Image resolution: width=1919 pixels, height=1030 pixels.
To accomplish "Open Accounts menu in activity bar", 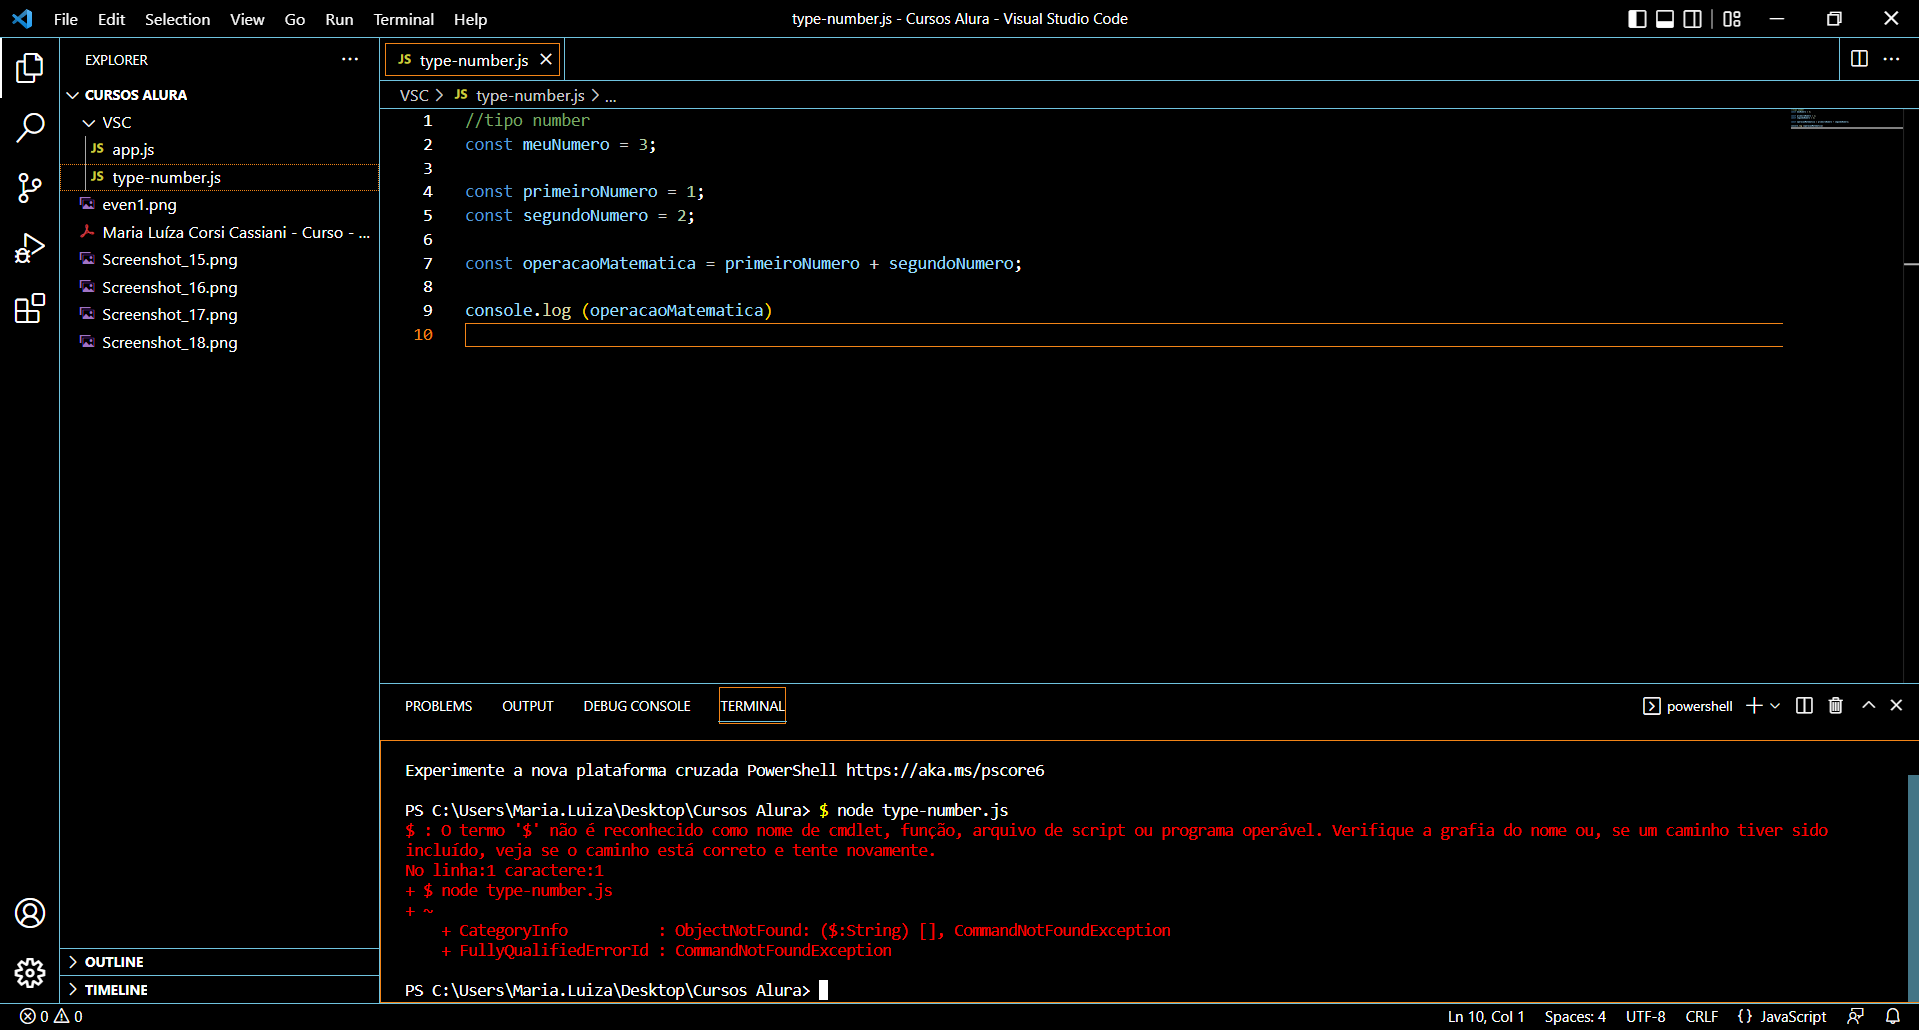I will 30,913.
